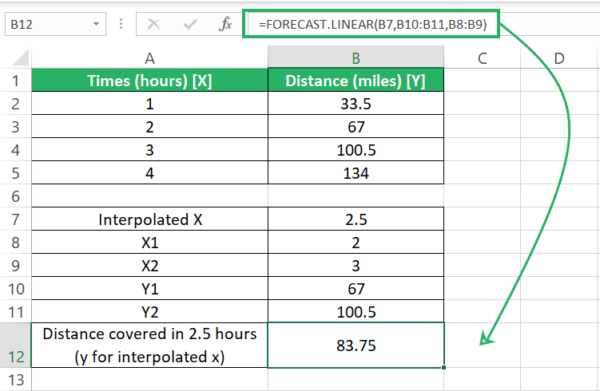Select row 13 header
600x391 pixels.
[x=15, y=380]
